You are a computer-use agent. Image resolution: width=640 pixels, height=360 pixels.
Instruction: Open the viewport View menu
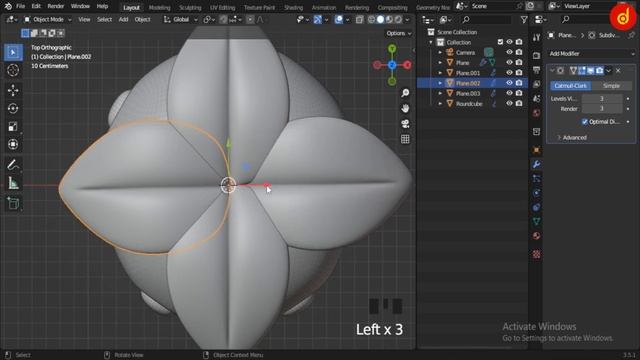84,19
